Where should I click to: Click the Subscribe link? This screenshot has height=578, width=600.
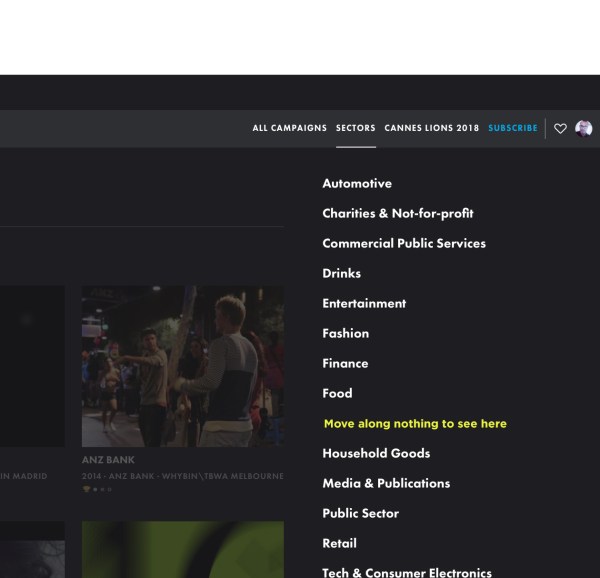coord(513,128)
